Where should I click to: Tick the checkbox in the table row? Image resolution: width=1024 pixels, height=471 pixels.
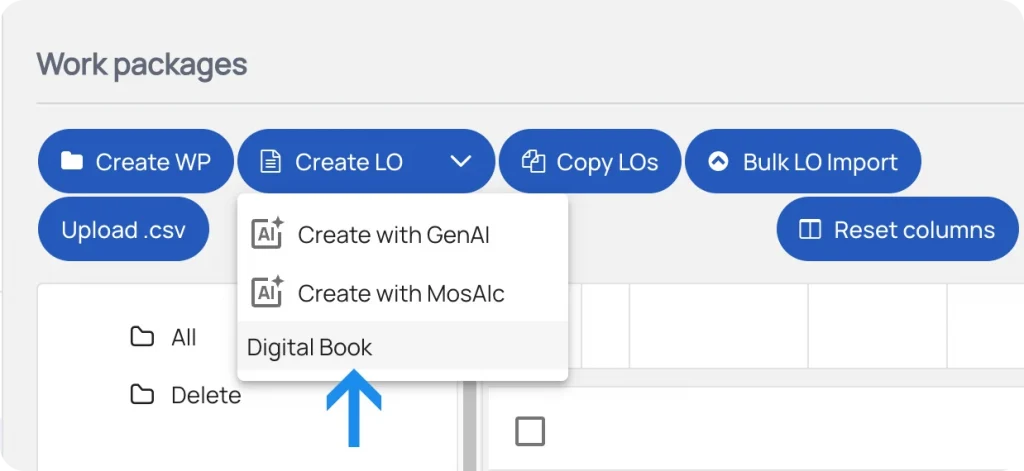click(x=530, y=431)
